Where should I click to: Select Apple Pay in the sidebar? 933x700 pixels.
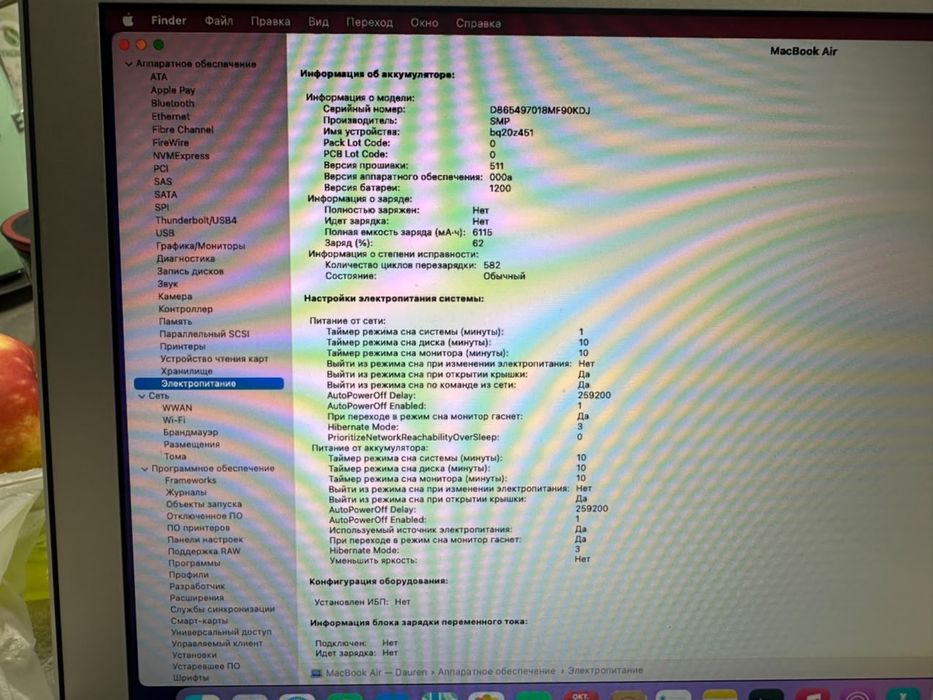coord(173,90)
